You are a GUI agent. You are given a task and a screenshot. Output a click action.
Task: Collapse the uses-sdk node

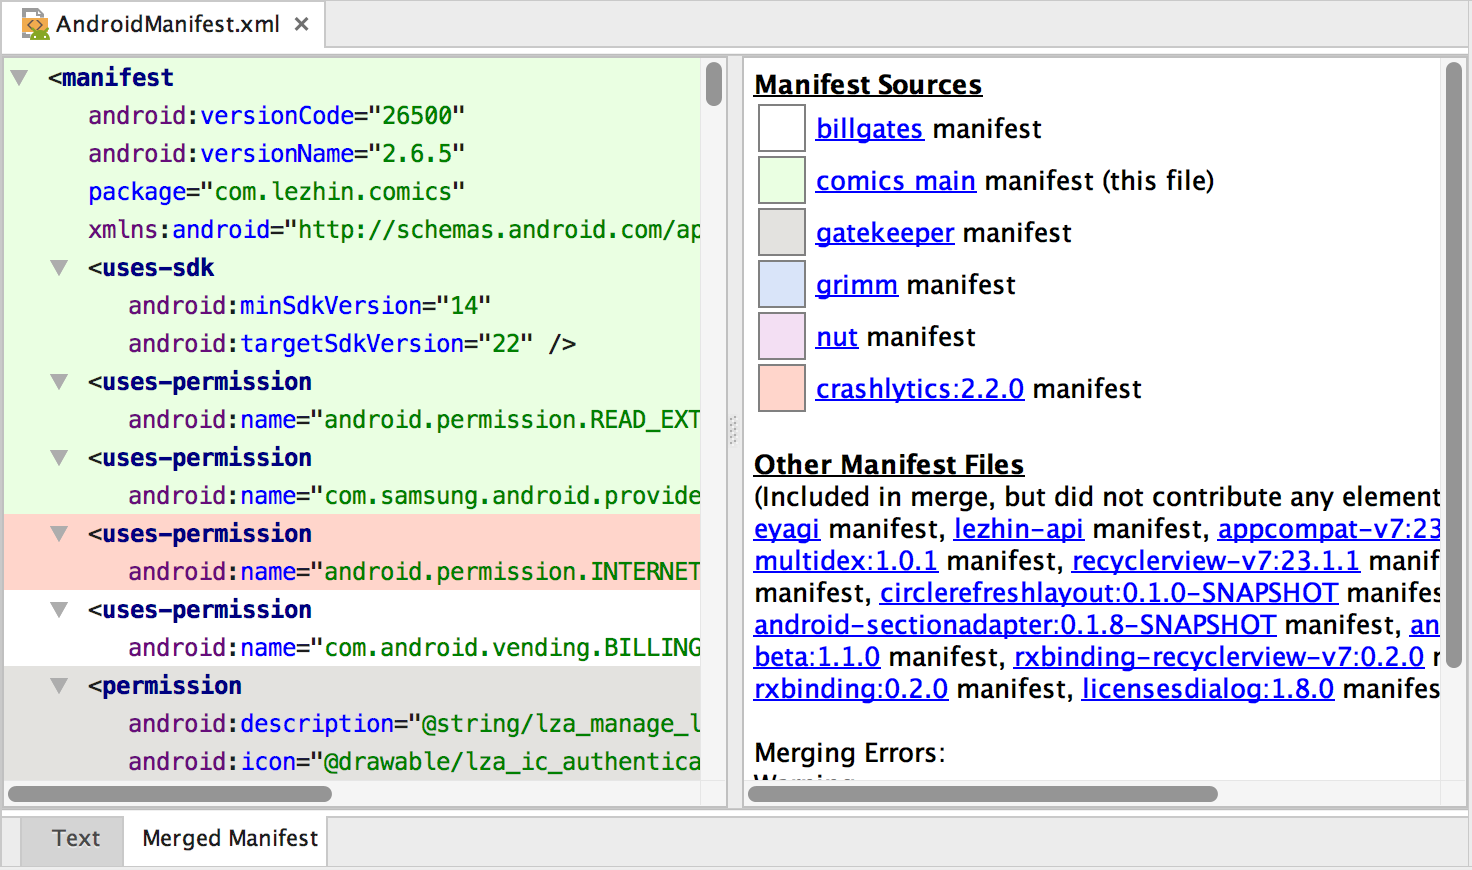(59, 267)
